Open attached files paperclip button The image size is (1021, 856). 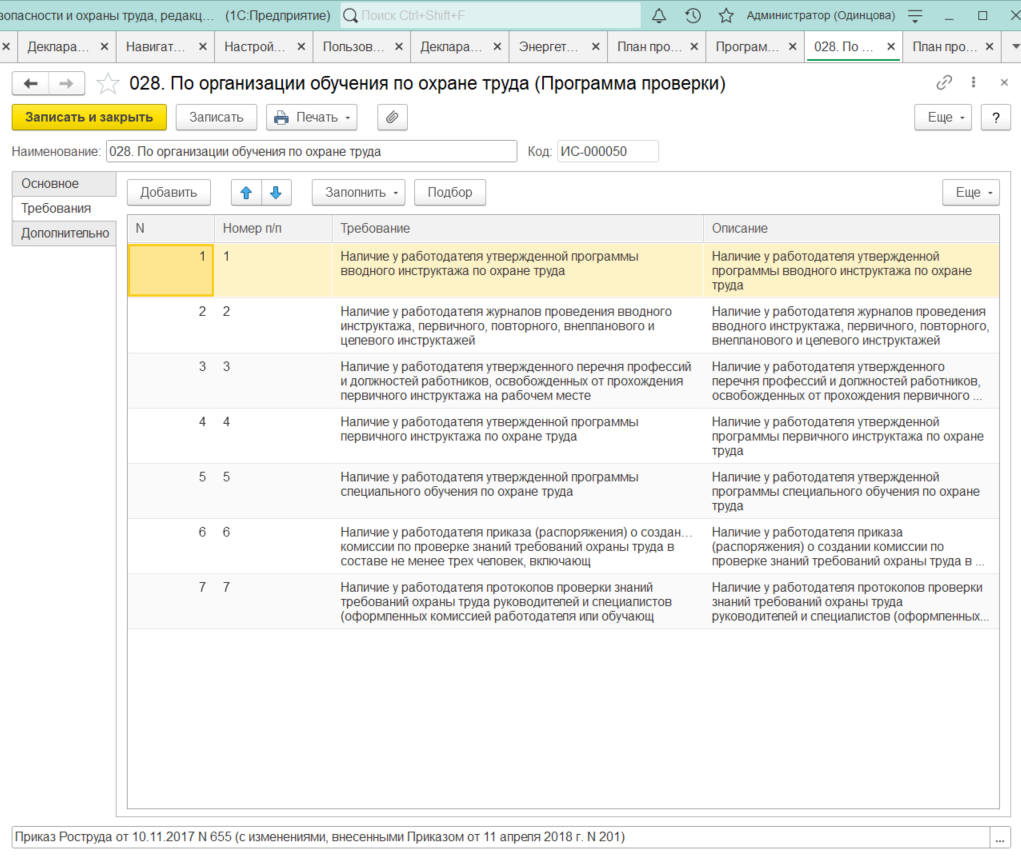pyautogui.click(x=392, y=117)
